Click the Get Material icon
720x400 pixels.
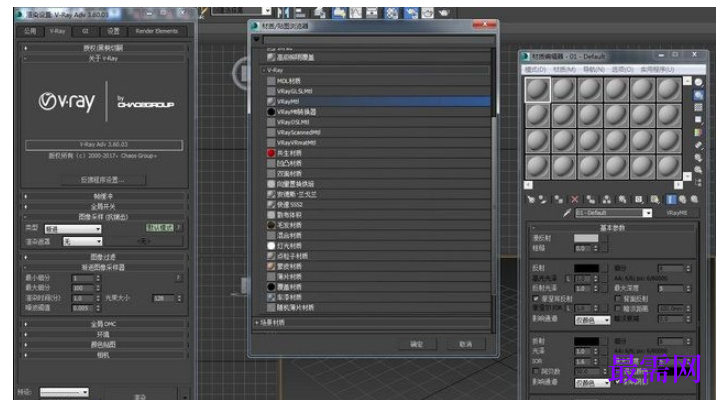[x=531, y=199]
